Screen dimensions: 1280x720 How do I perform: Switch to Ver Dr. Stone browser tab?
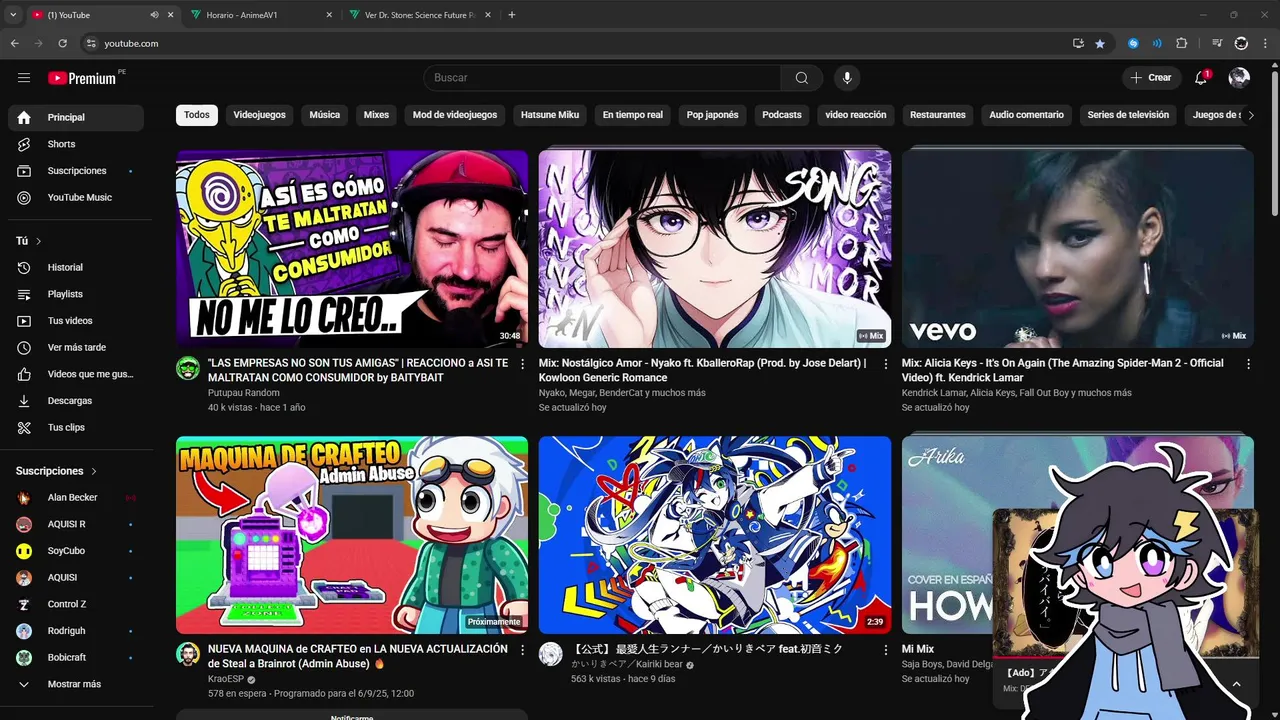tap(418, 15)
